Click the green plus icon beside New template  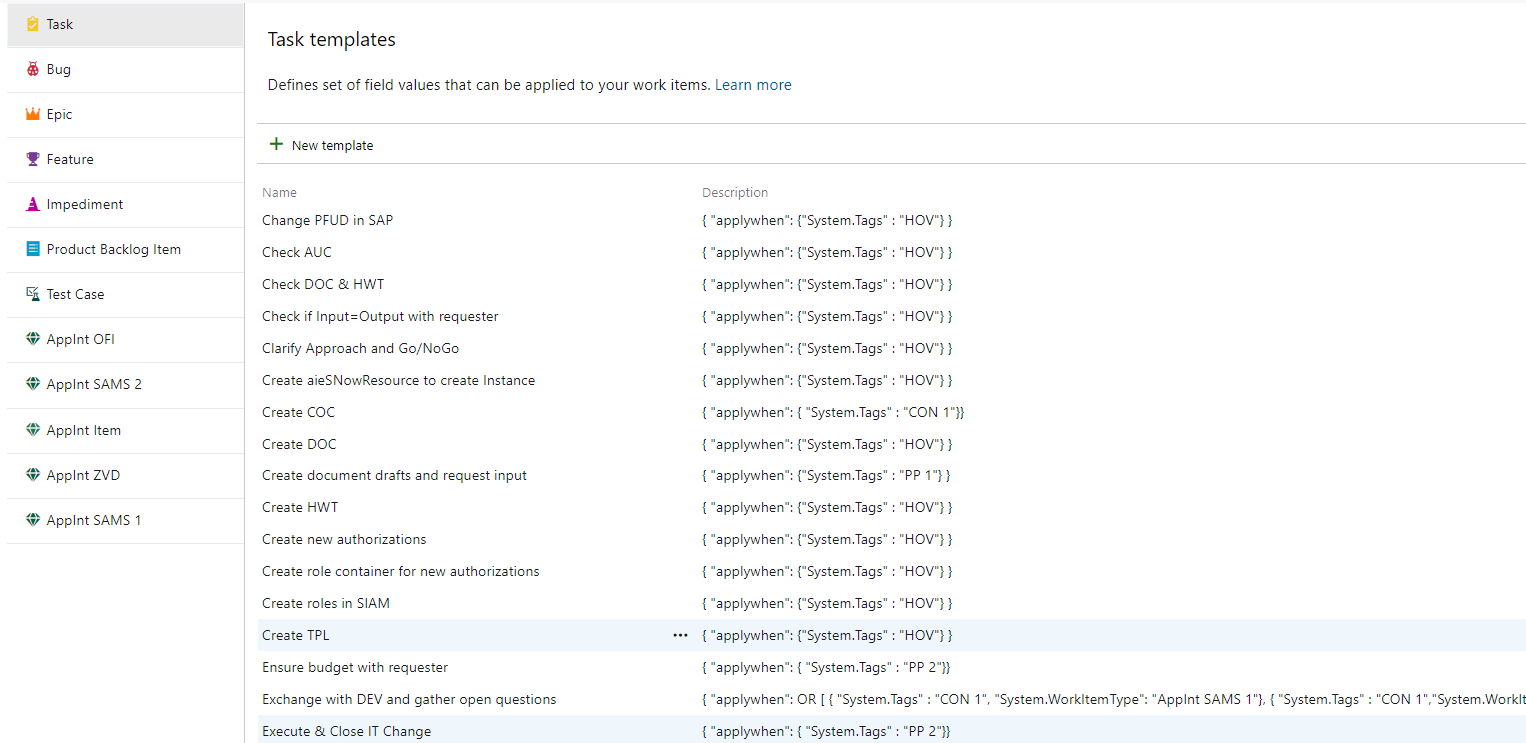(276, 143)
